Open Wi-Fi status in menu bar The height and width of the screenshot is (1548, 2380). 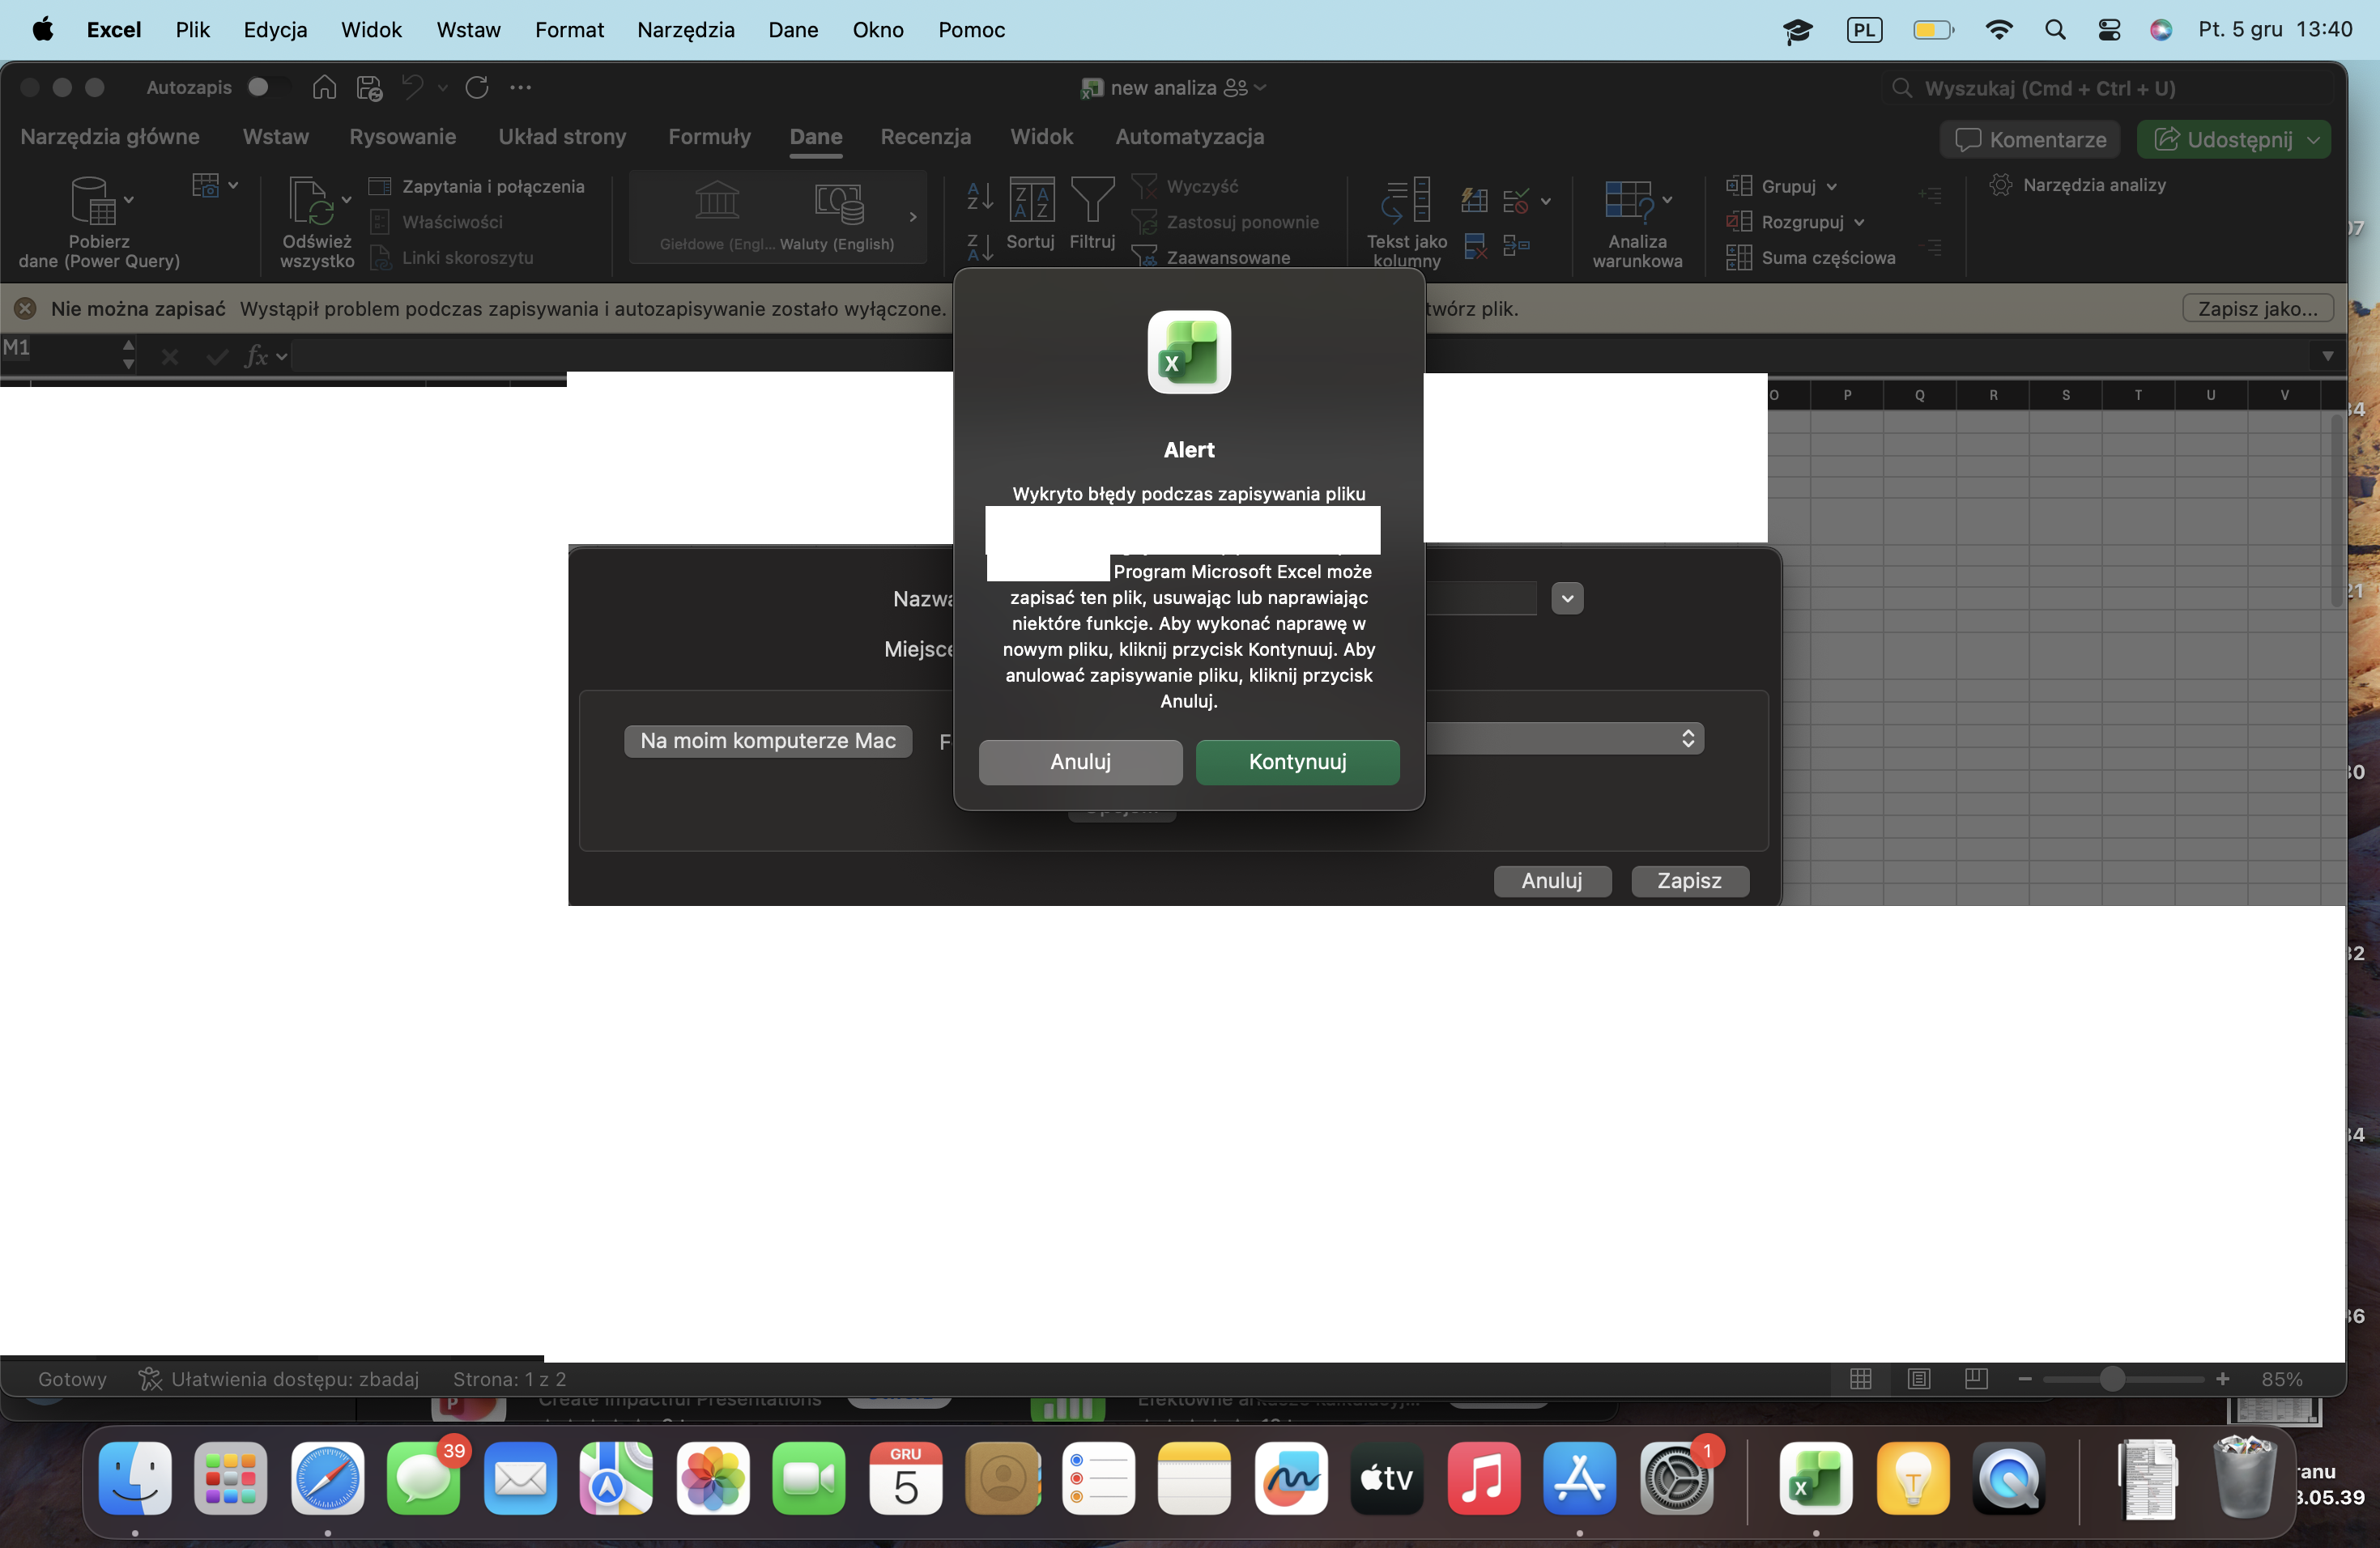(1998, 30)
